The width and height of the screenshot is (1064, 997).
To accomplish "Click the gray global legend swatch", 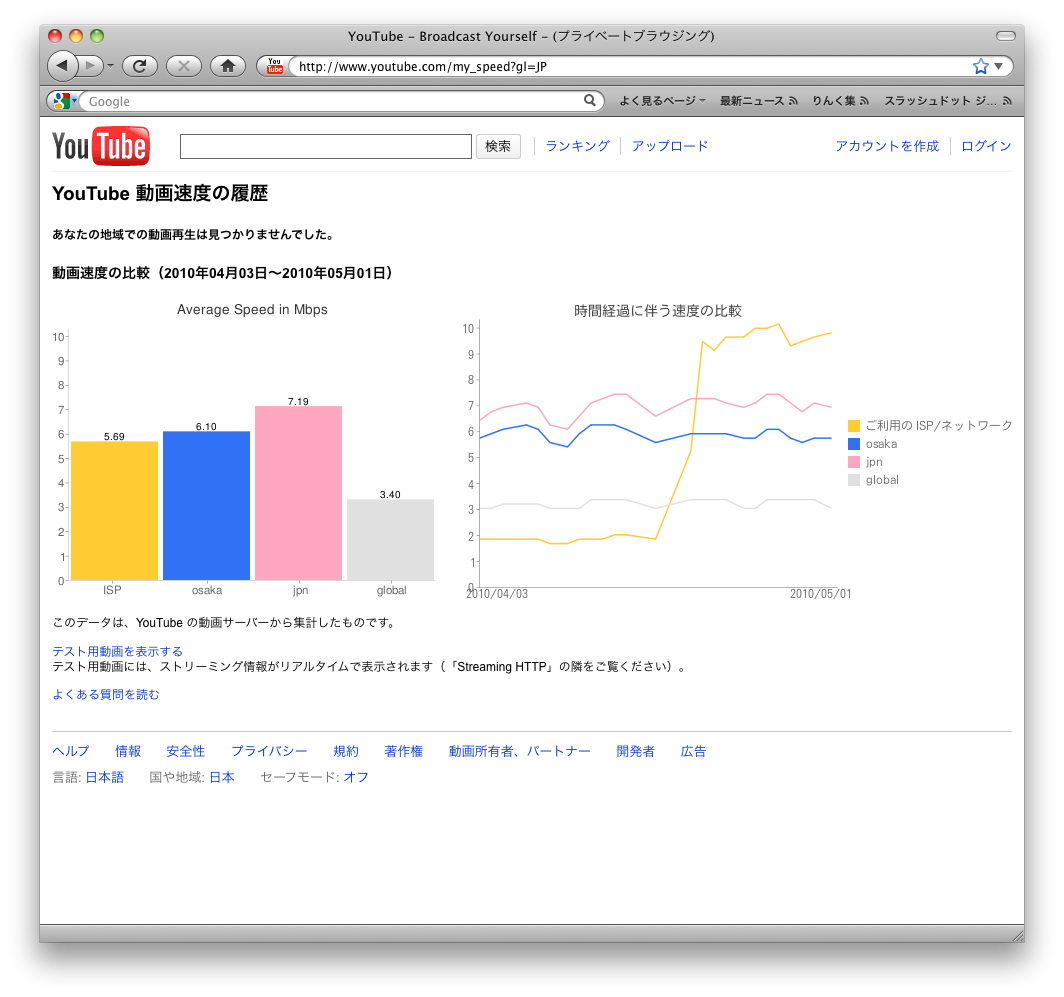I will 854,480.
